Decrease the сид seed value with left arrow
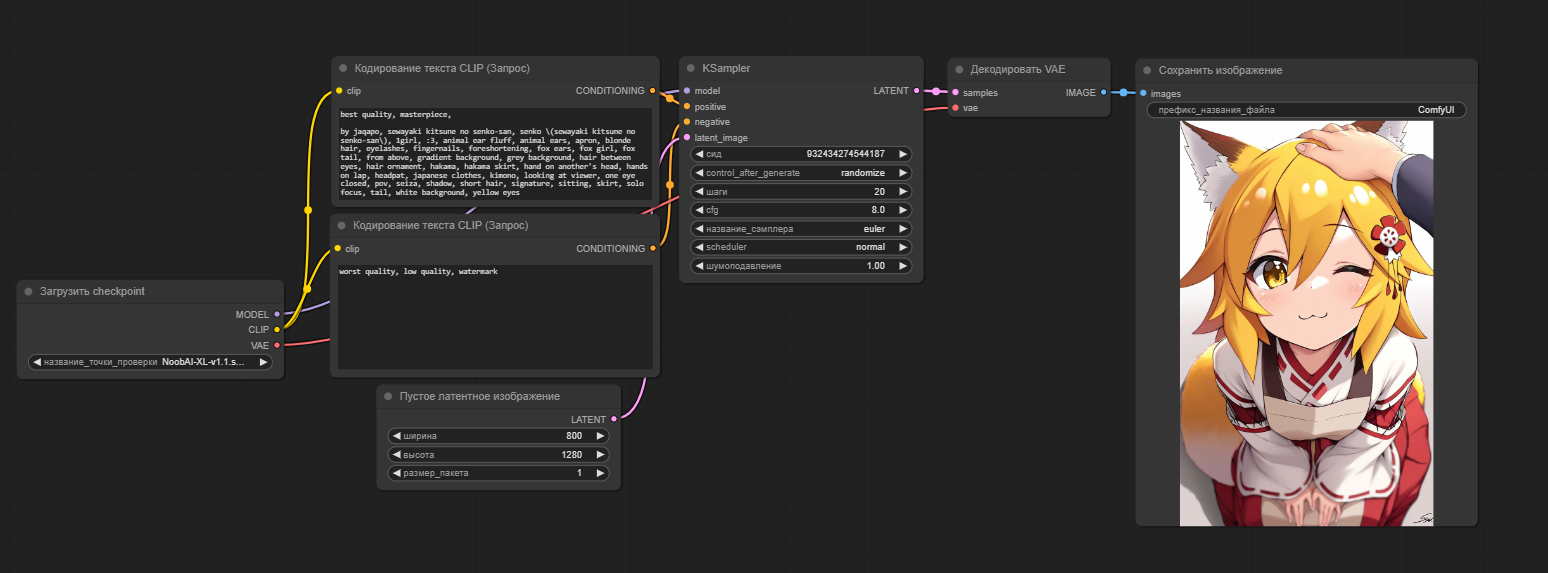 (700, 154)
